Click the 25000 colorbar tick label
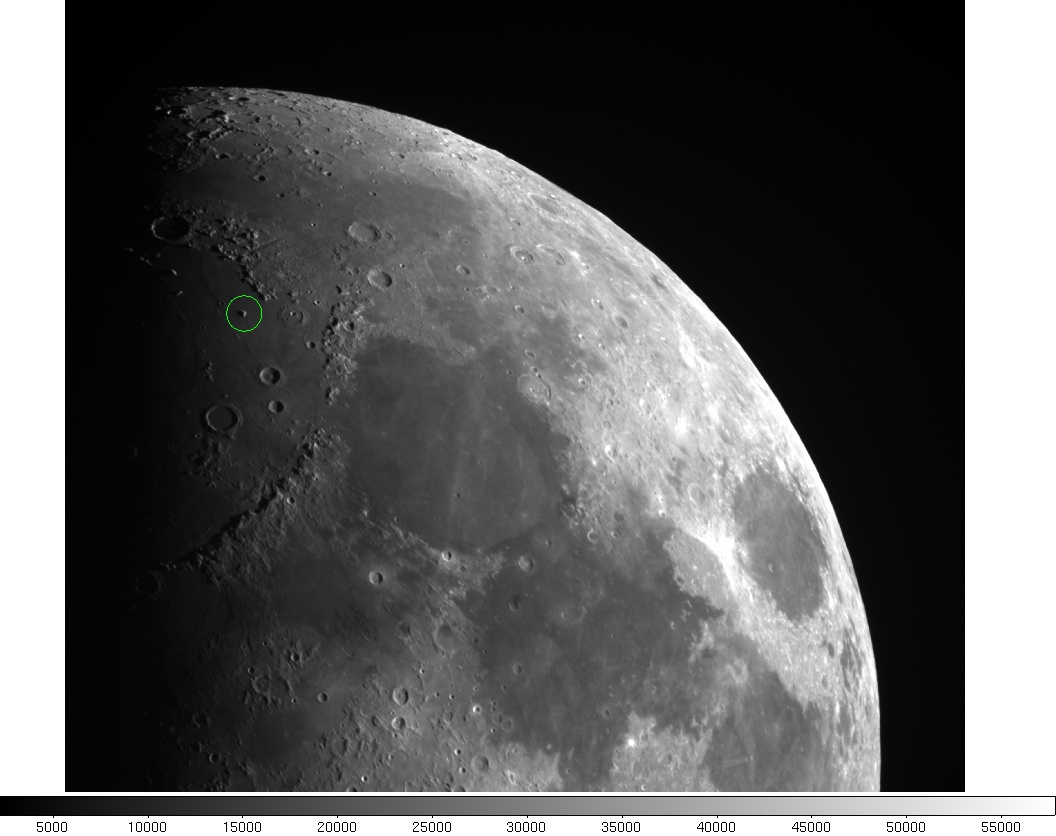 pos(432,827)
